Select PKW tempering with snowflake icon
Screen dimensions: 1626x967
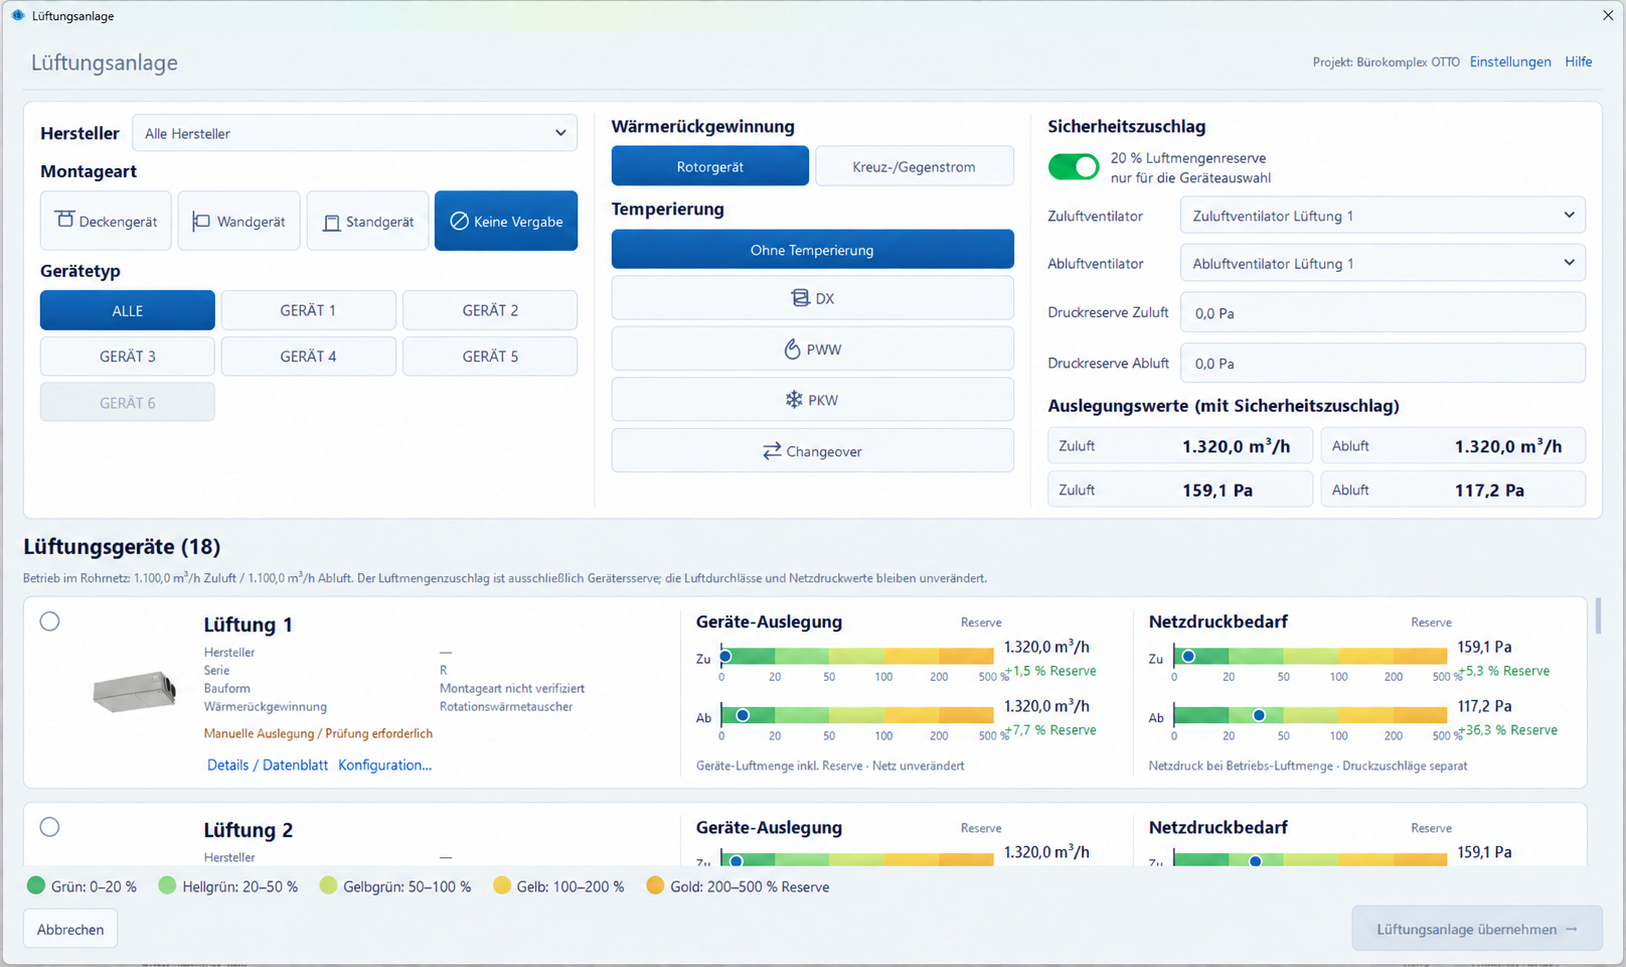click(812, 400)
